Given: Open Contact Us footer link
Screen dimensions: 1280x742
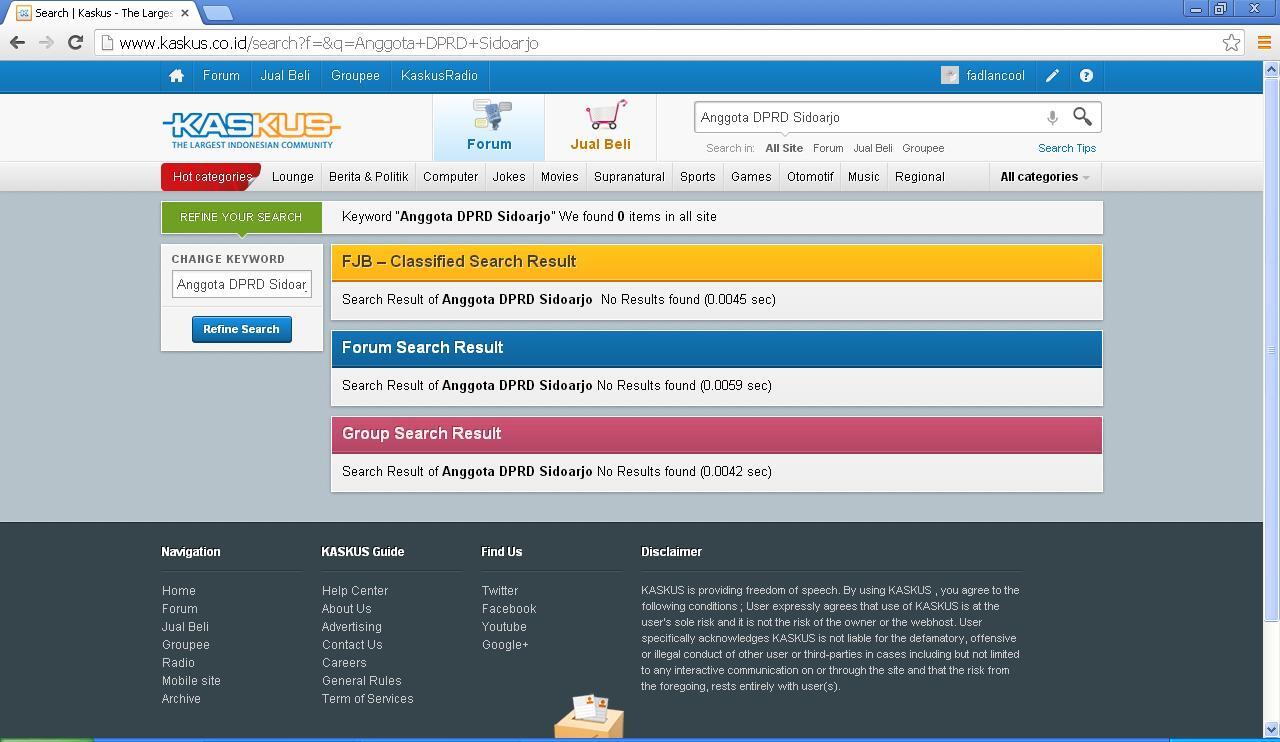Looking at the screenshot, I should [352, 645].
